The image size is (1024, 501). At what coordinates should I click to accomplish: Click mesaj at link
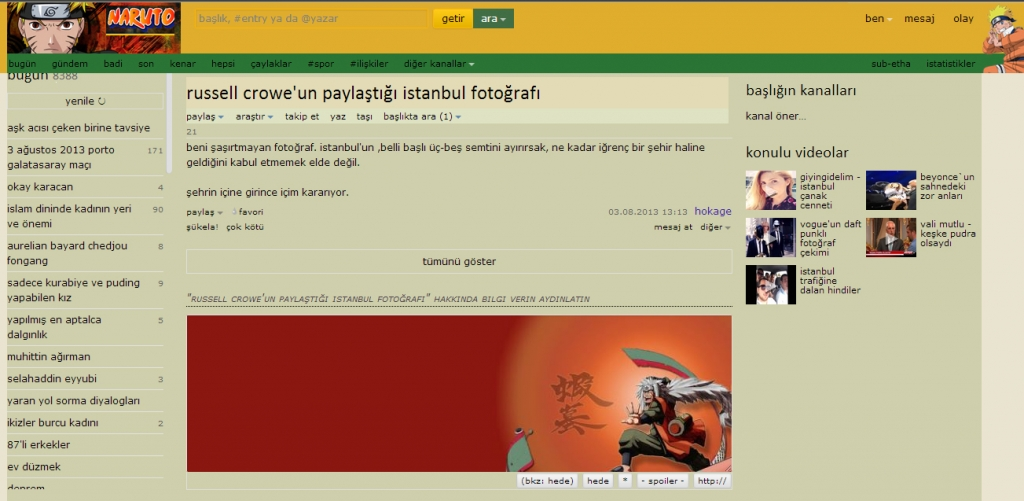click(673, 227)
